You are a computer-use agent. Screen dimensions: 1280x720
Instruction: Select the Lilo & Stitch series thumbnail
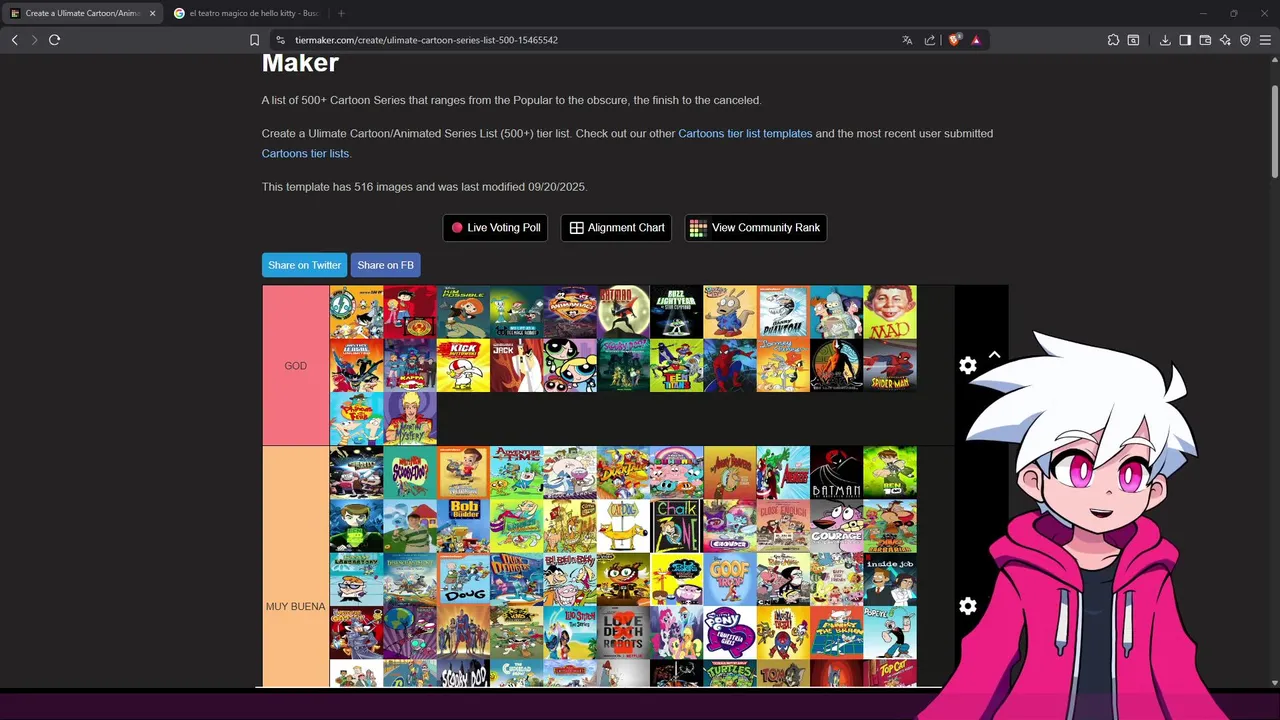(x=570, y=632)
